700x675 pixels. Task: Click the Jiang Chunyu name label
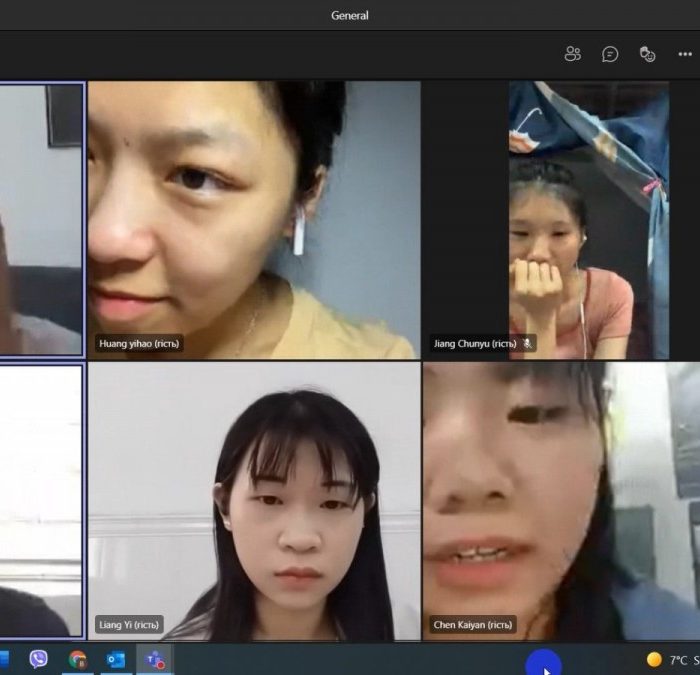[x=475, y=343]
